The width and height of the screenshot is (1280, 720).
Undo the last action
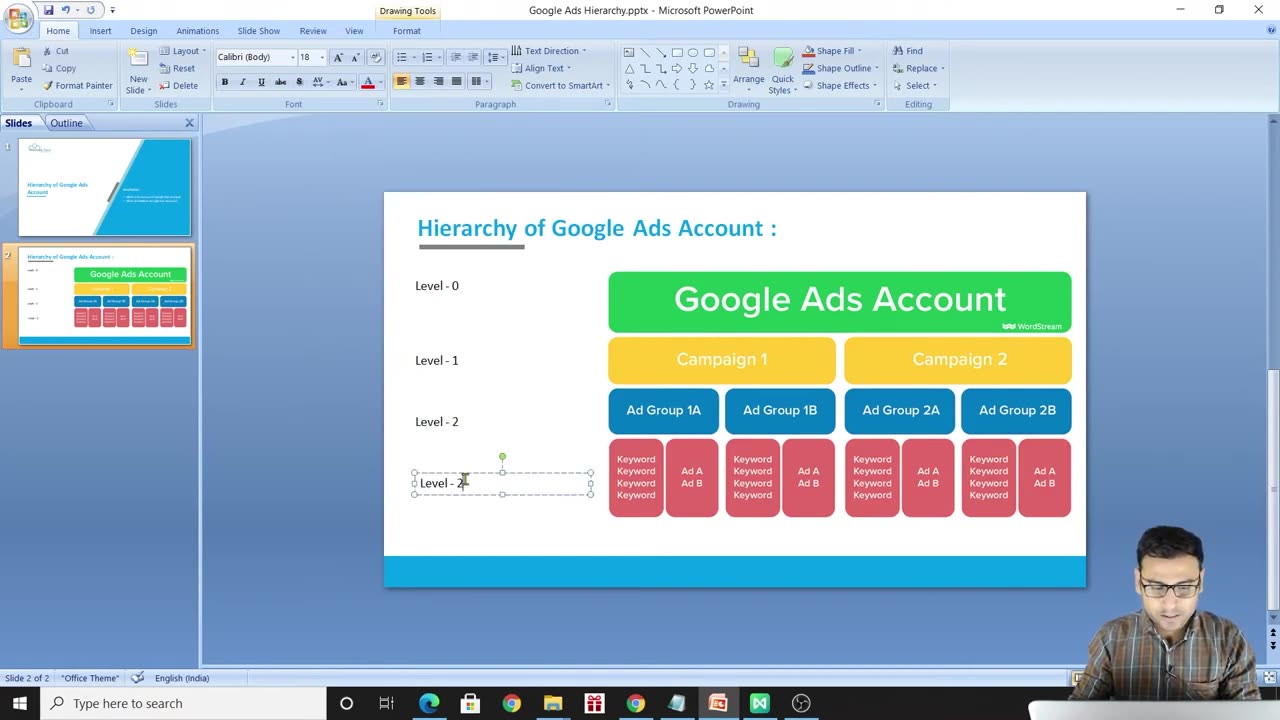66,10
